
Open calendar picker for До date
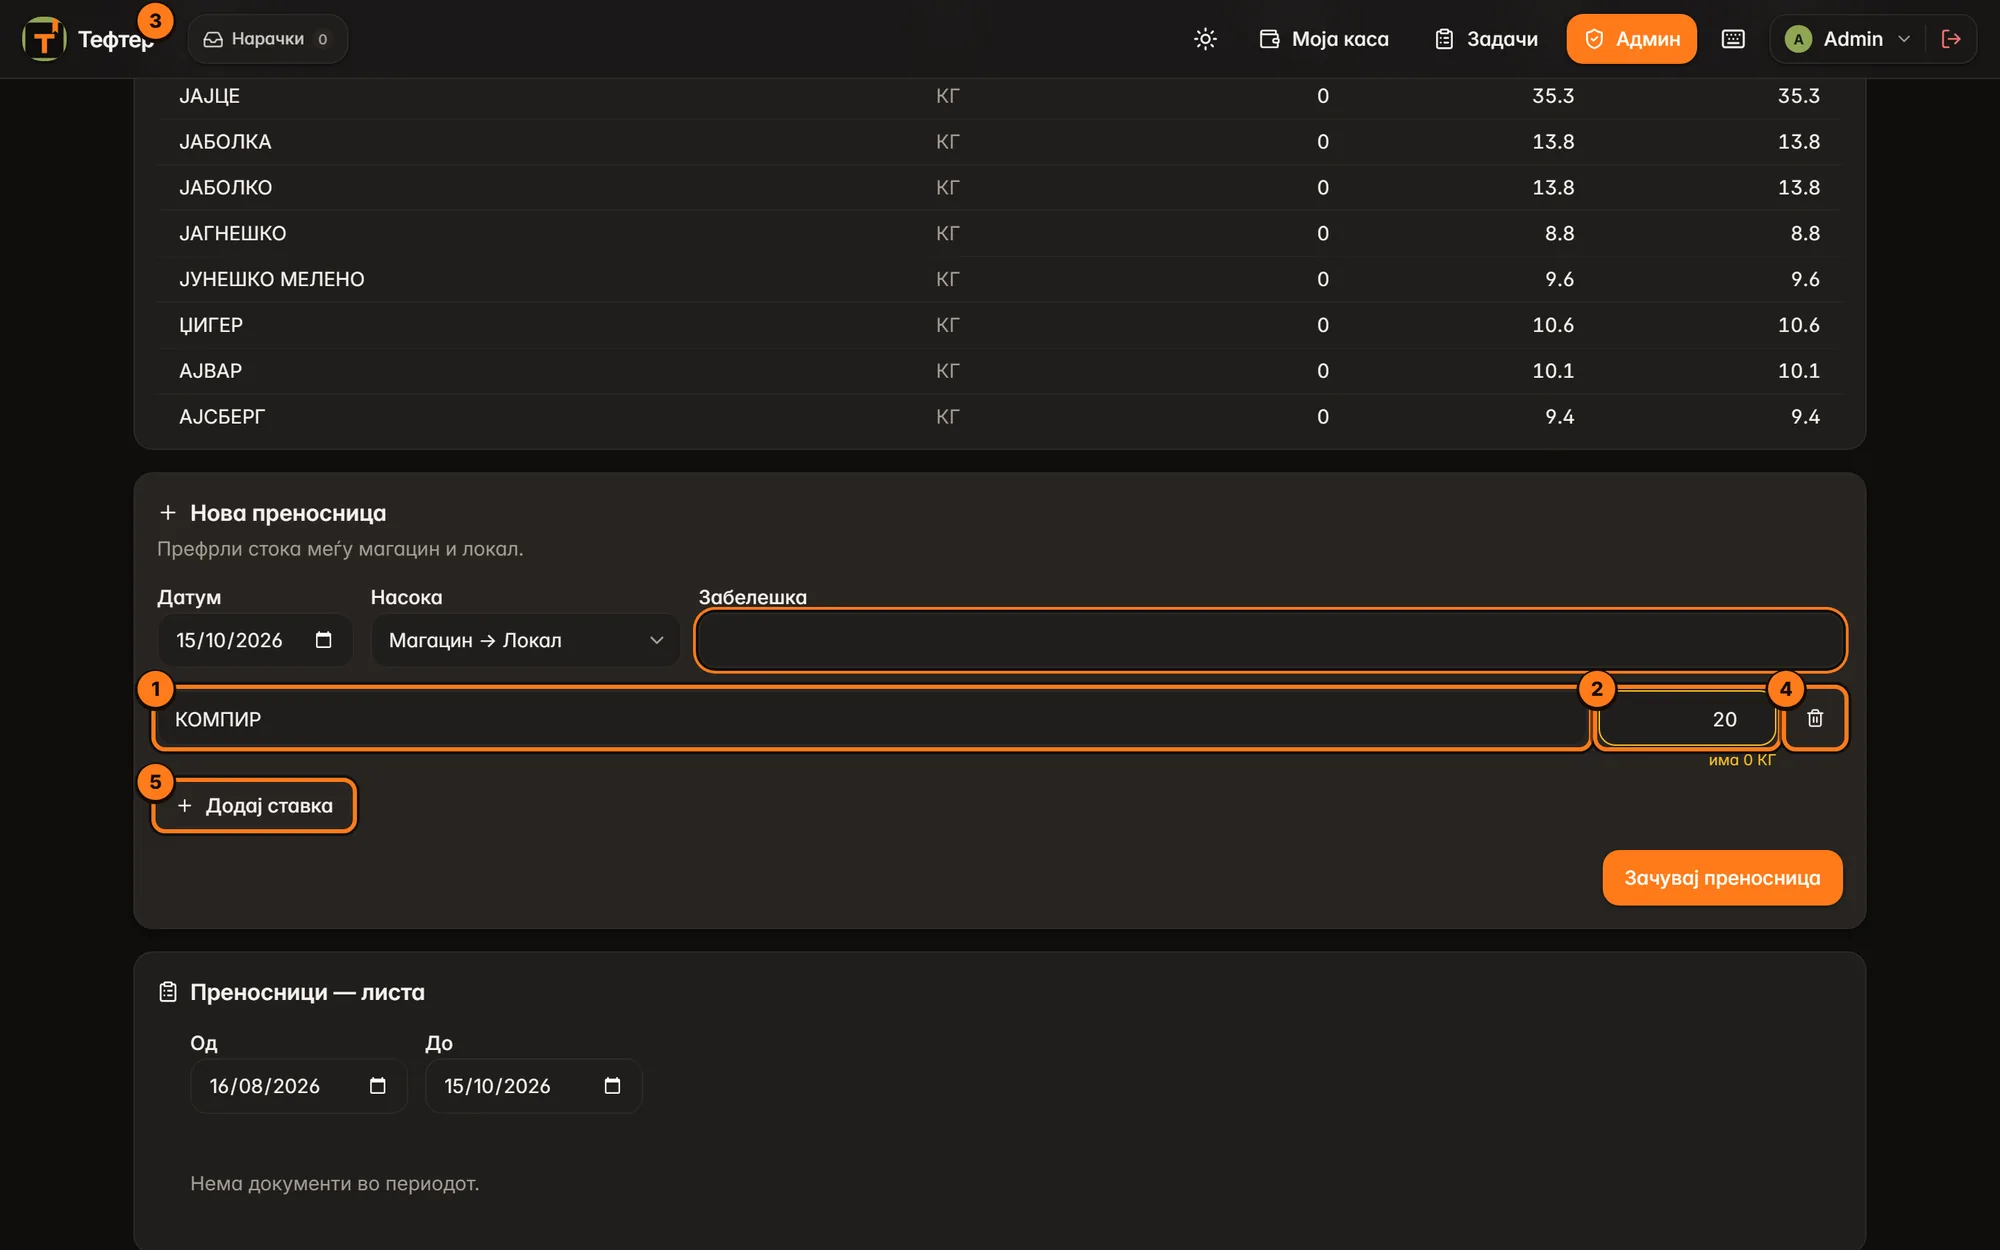(612, 1086)
